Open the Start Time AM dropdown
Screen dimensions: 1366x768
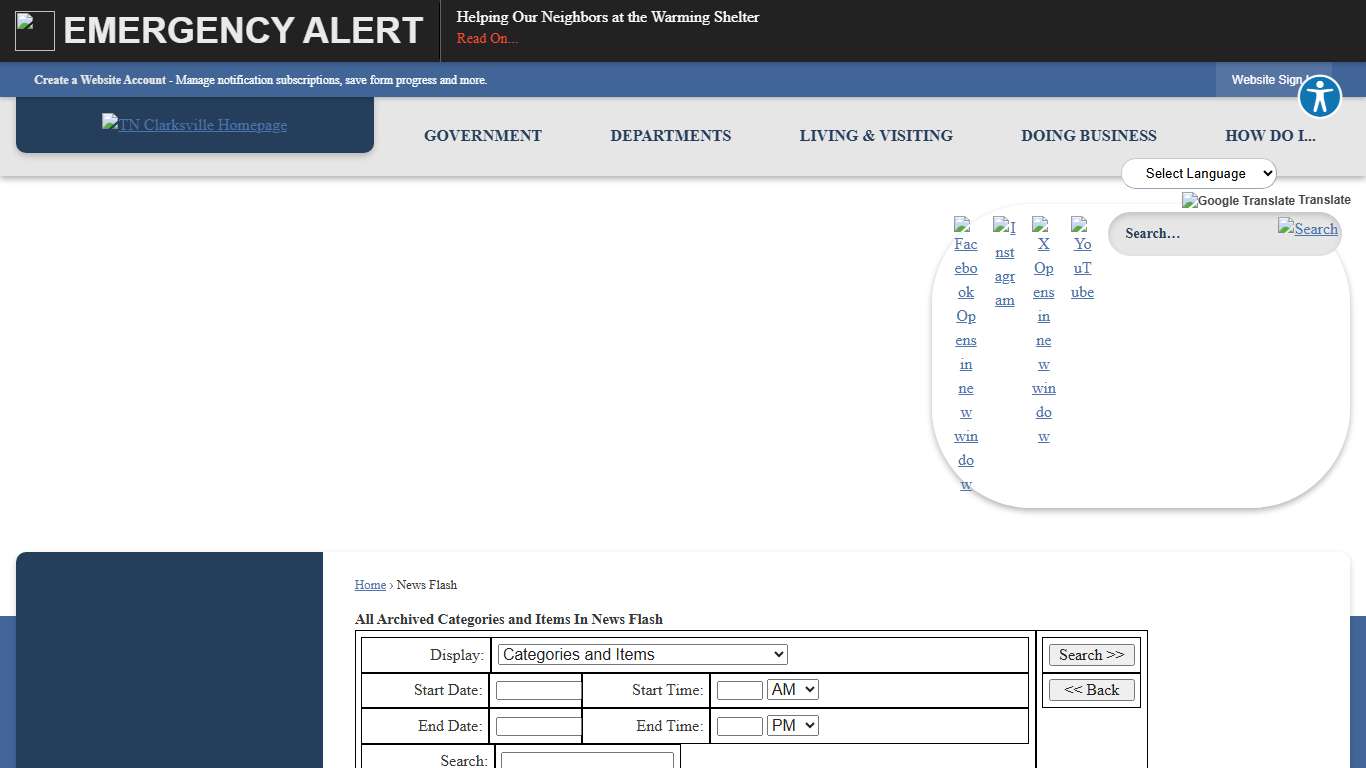[792, 690]
